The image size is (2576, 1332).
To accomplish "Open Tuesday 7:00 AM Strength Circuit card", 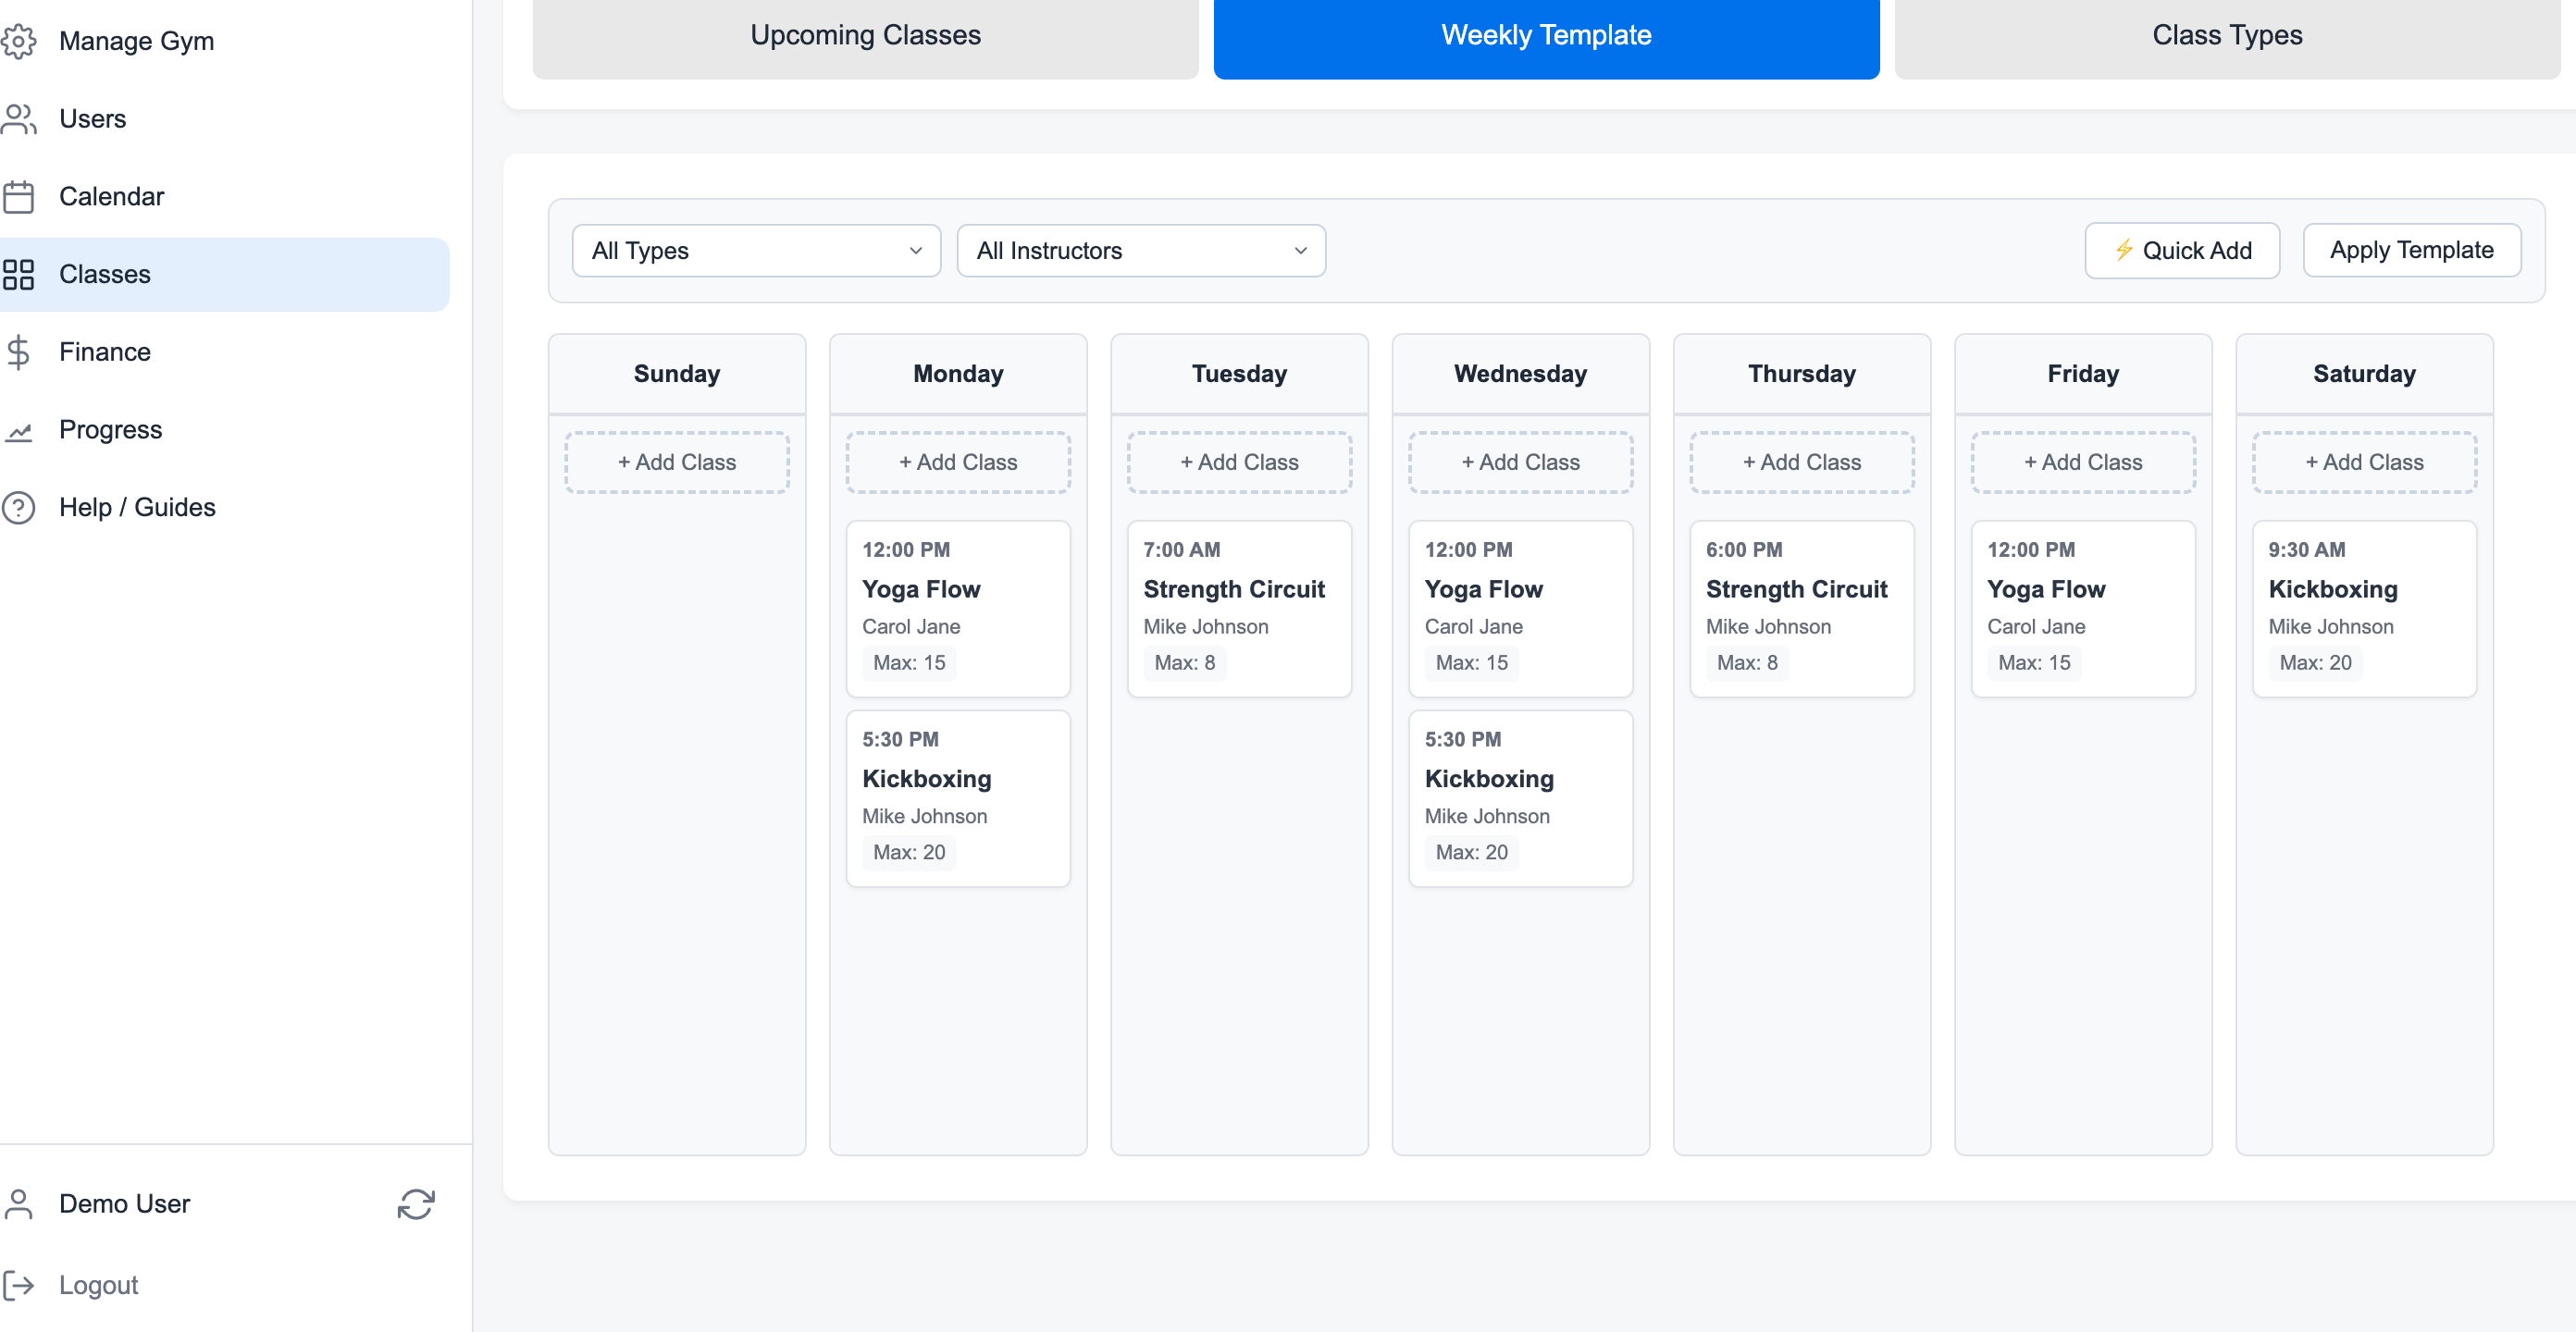I will 1239,608.
